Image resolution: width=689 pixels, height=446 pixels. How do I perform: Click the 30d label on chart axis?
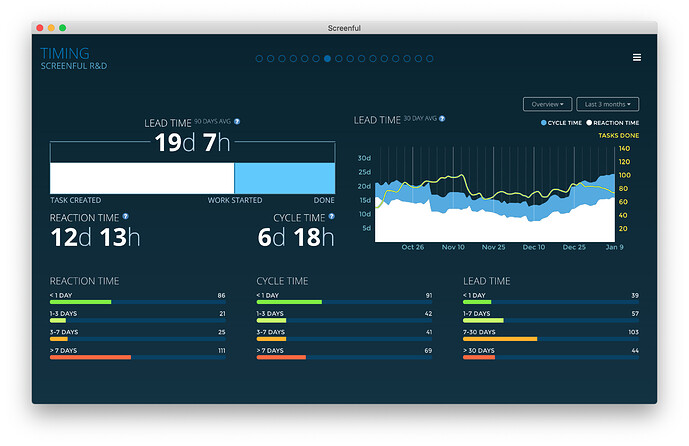(x=364, y=158)
